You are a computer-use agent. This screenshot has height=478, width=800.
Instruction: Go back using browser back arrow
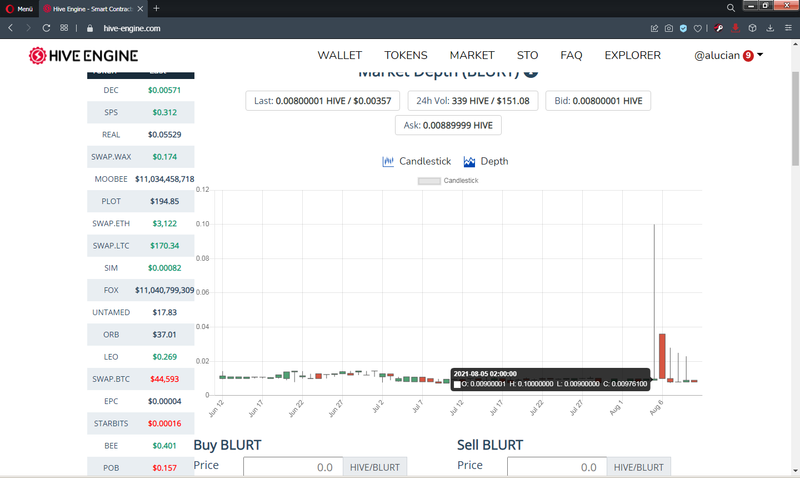[11, 28]
